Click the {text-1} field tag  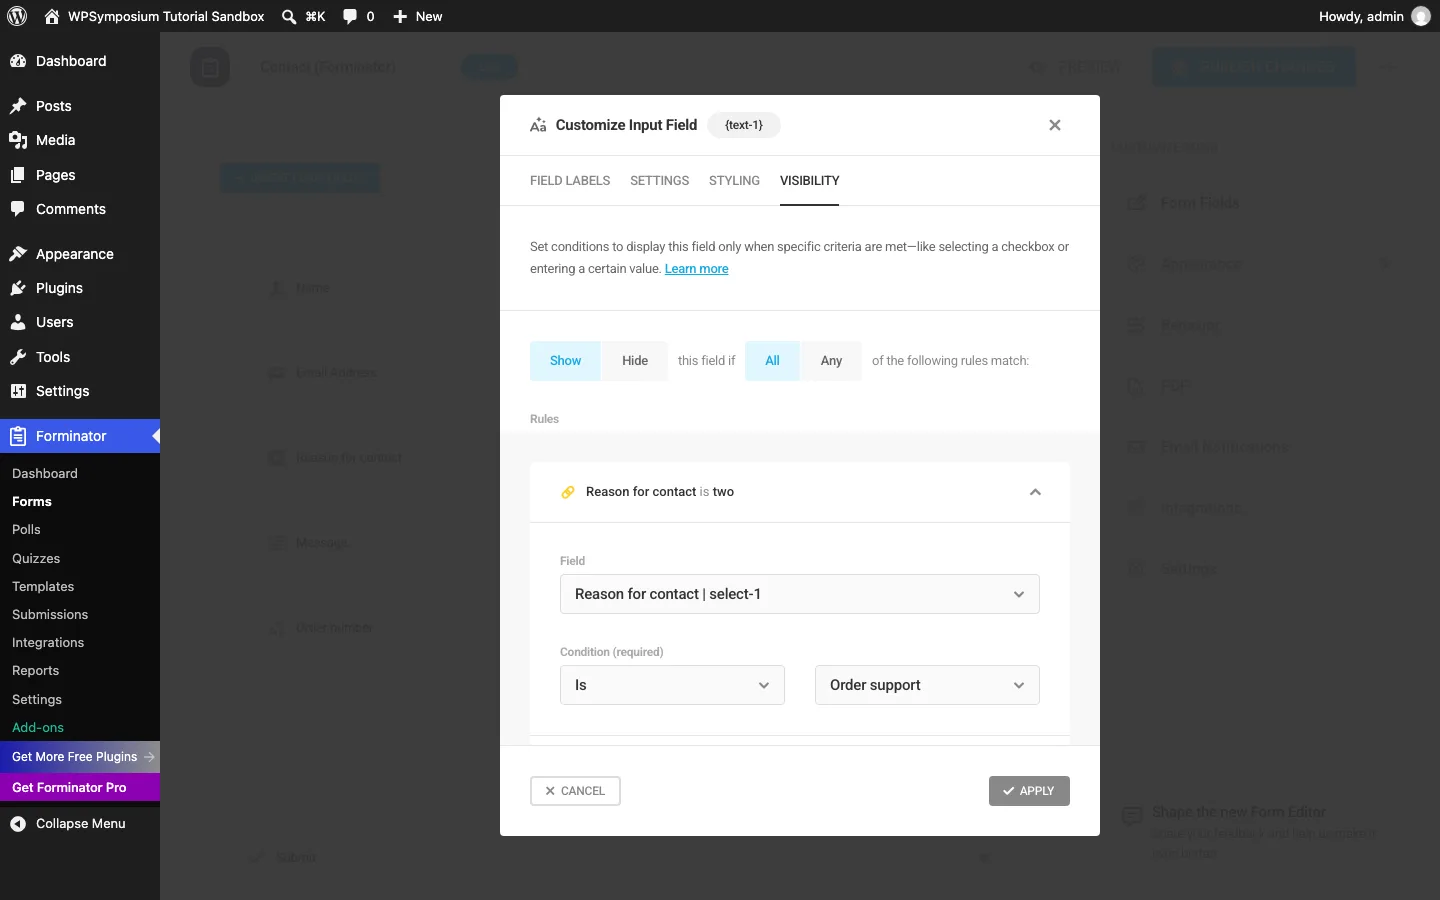[744, 125]
